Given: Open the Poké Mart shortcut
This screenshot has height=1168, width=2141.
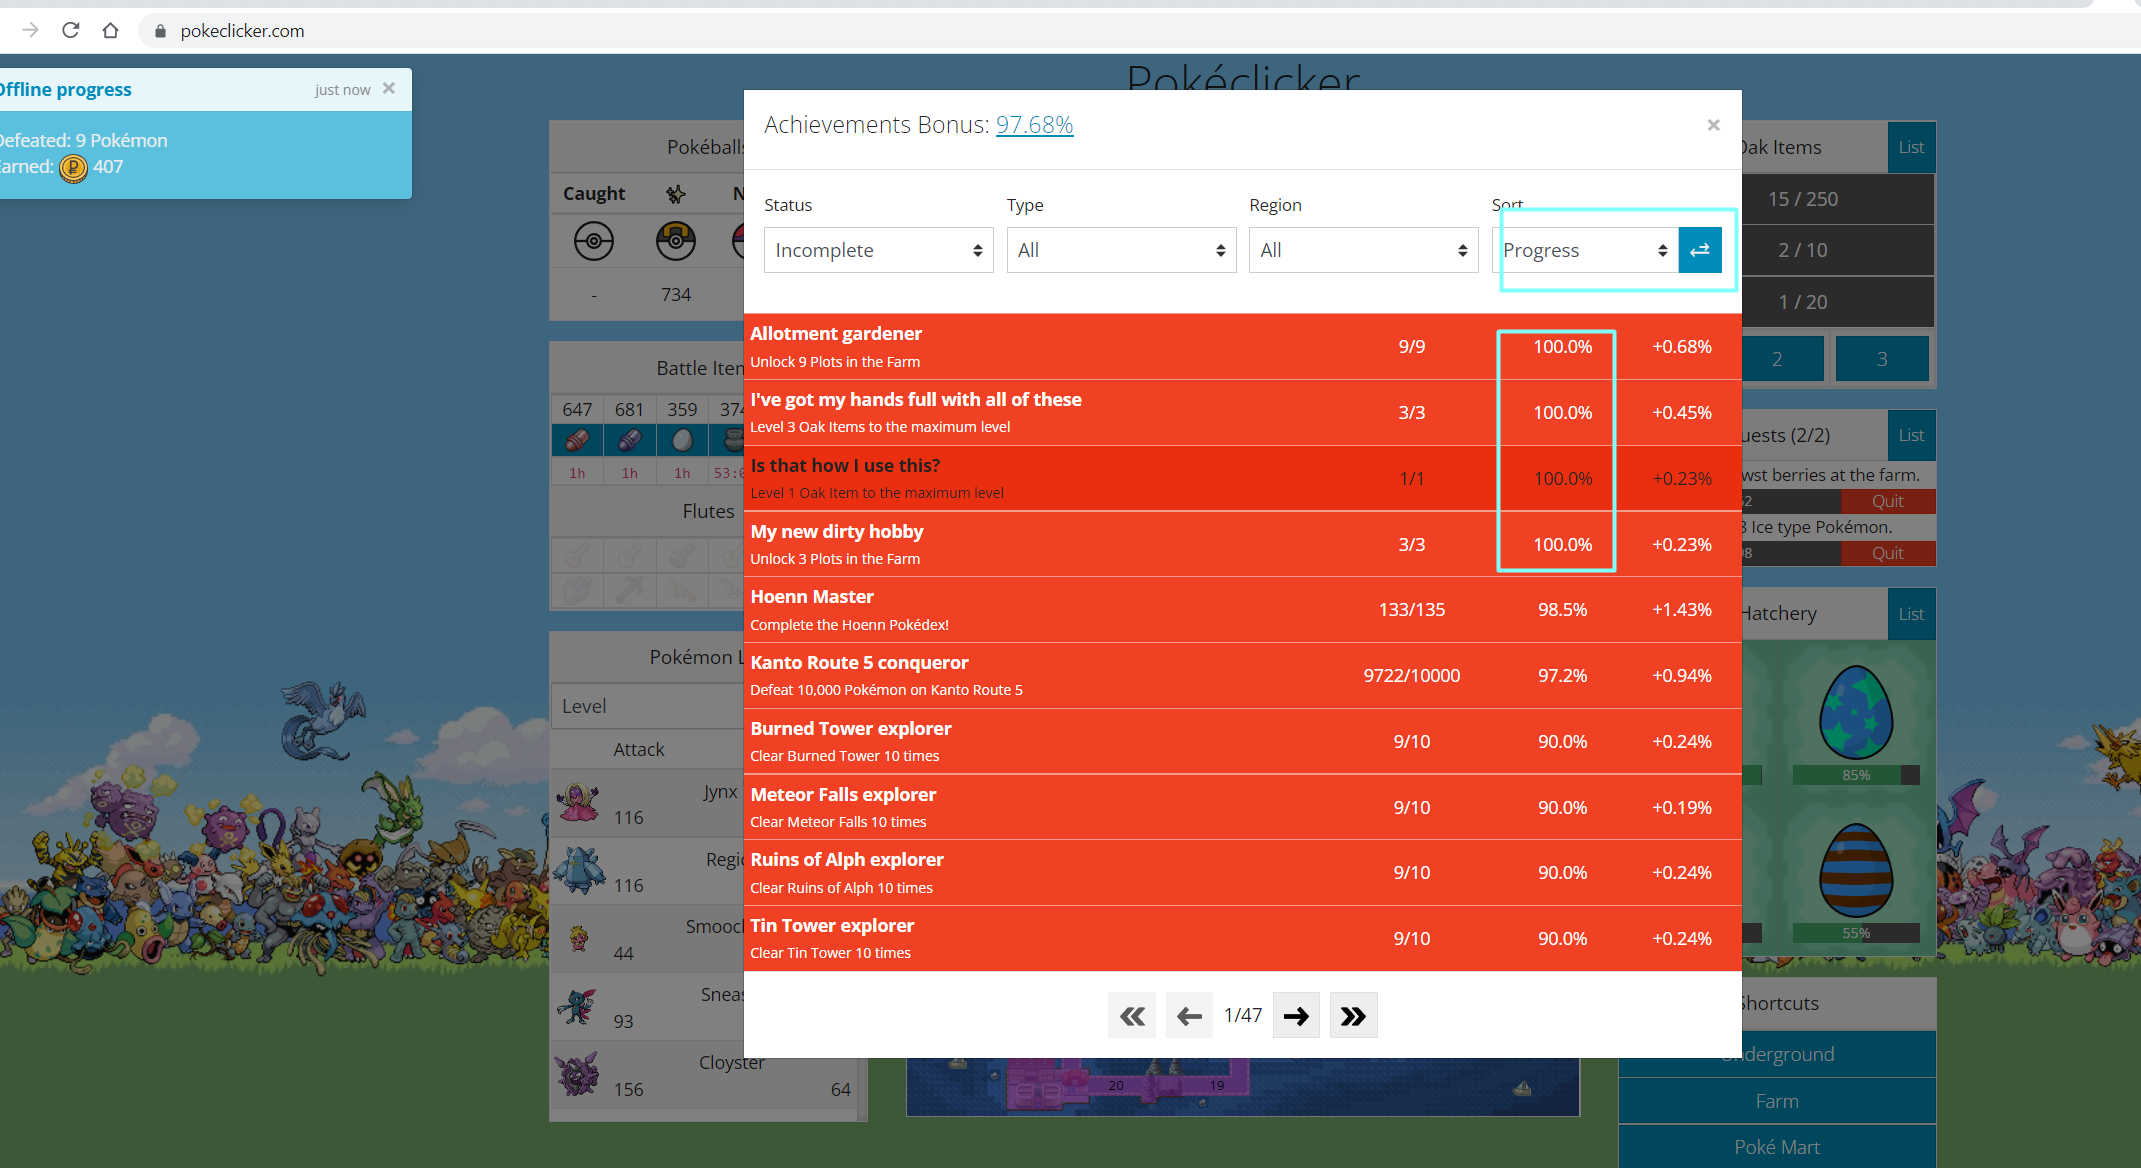Looking at the screenshot, I should [1777, 1147].
